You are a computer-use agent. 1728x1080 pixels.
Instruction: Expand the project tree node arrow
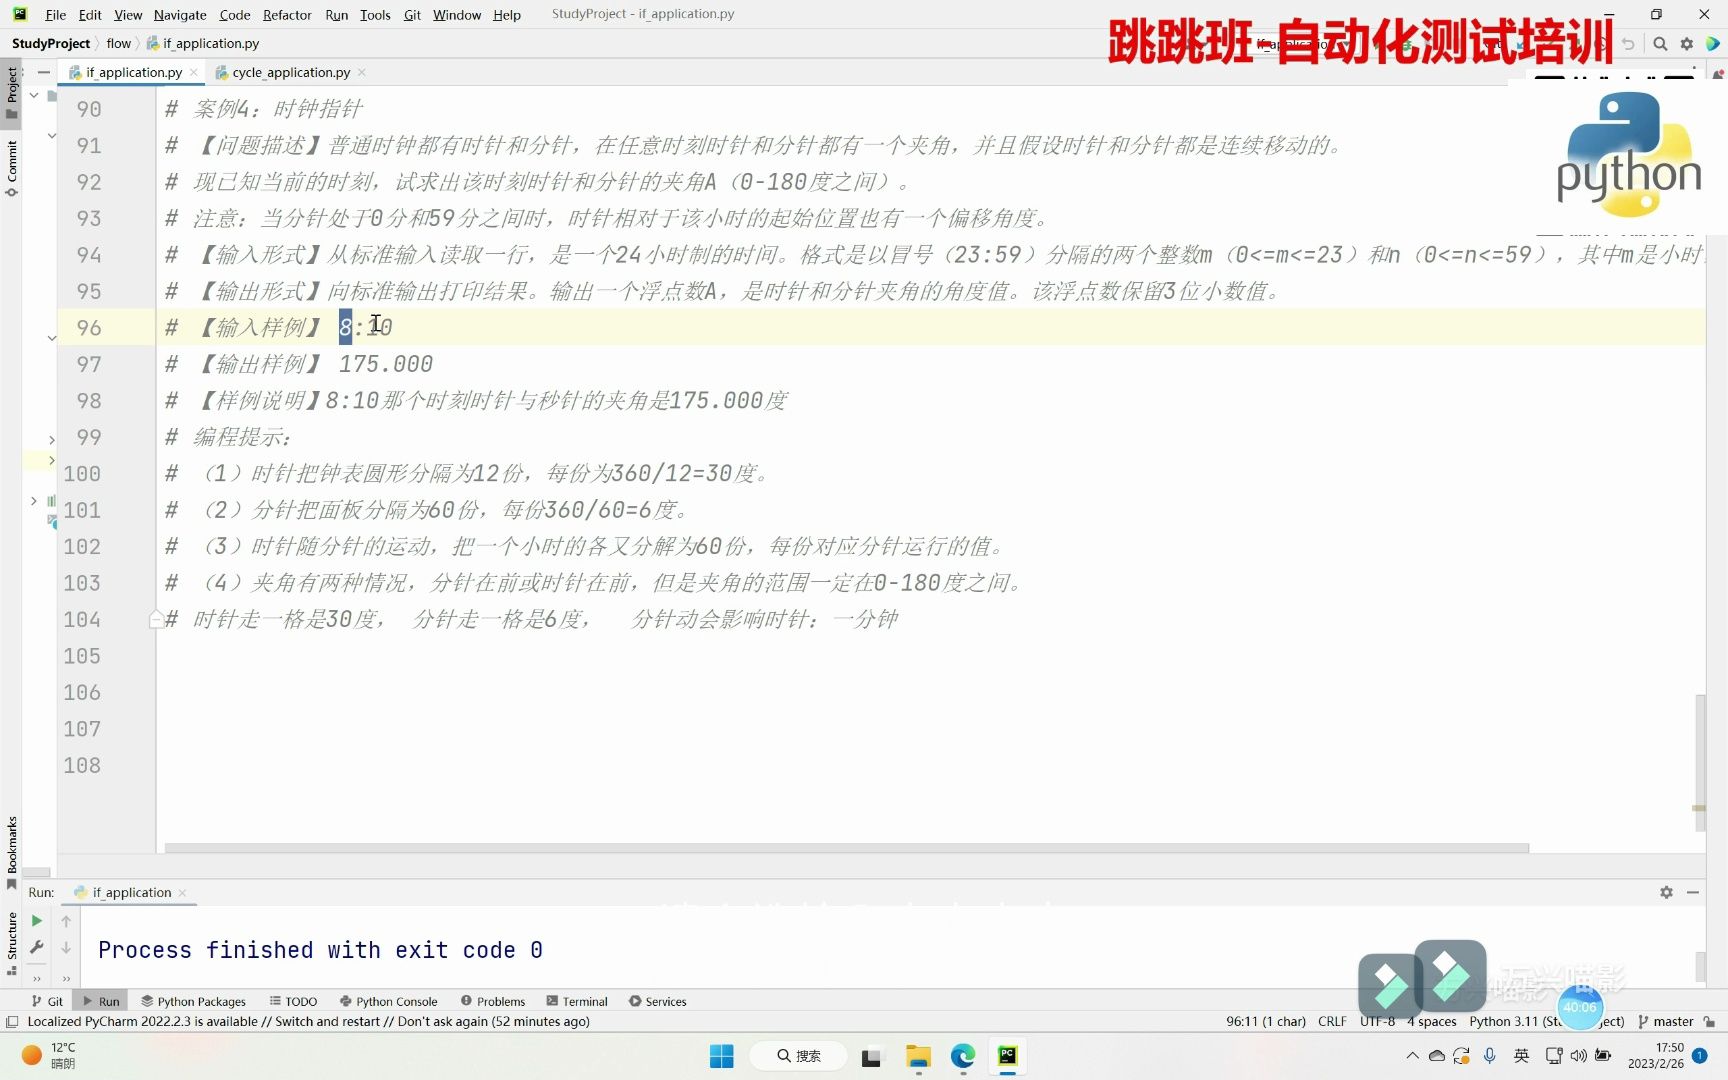[x=34, y=500]
